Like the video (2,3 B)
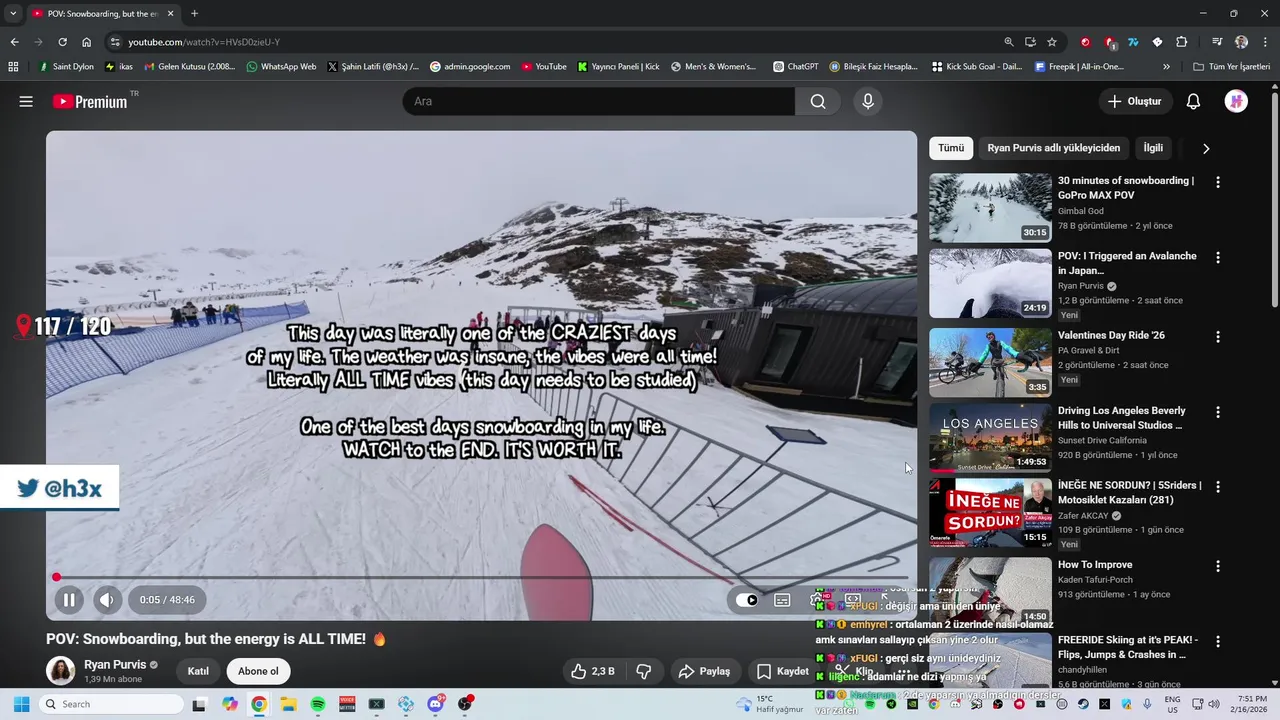 pos(593,671)
